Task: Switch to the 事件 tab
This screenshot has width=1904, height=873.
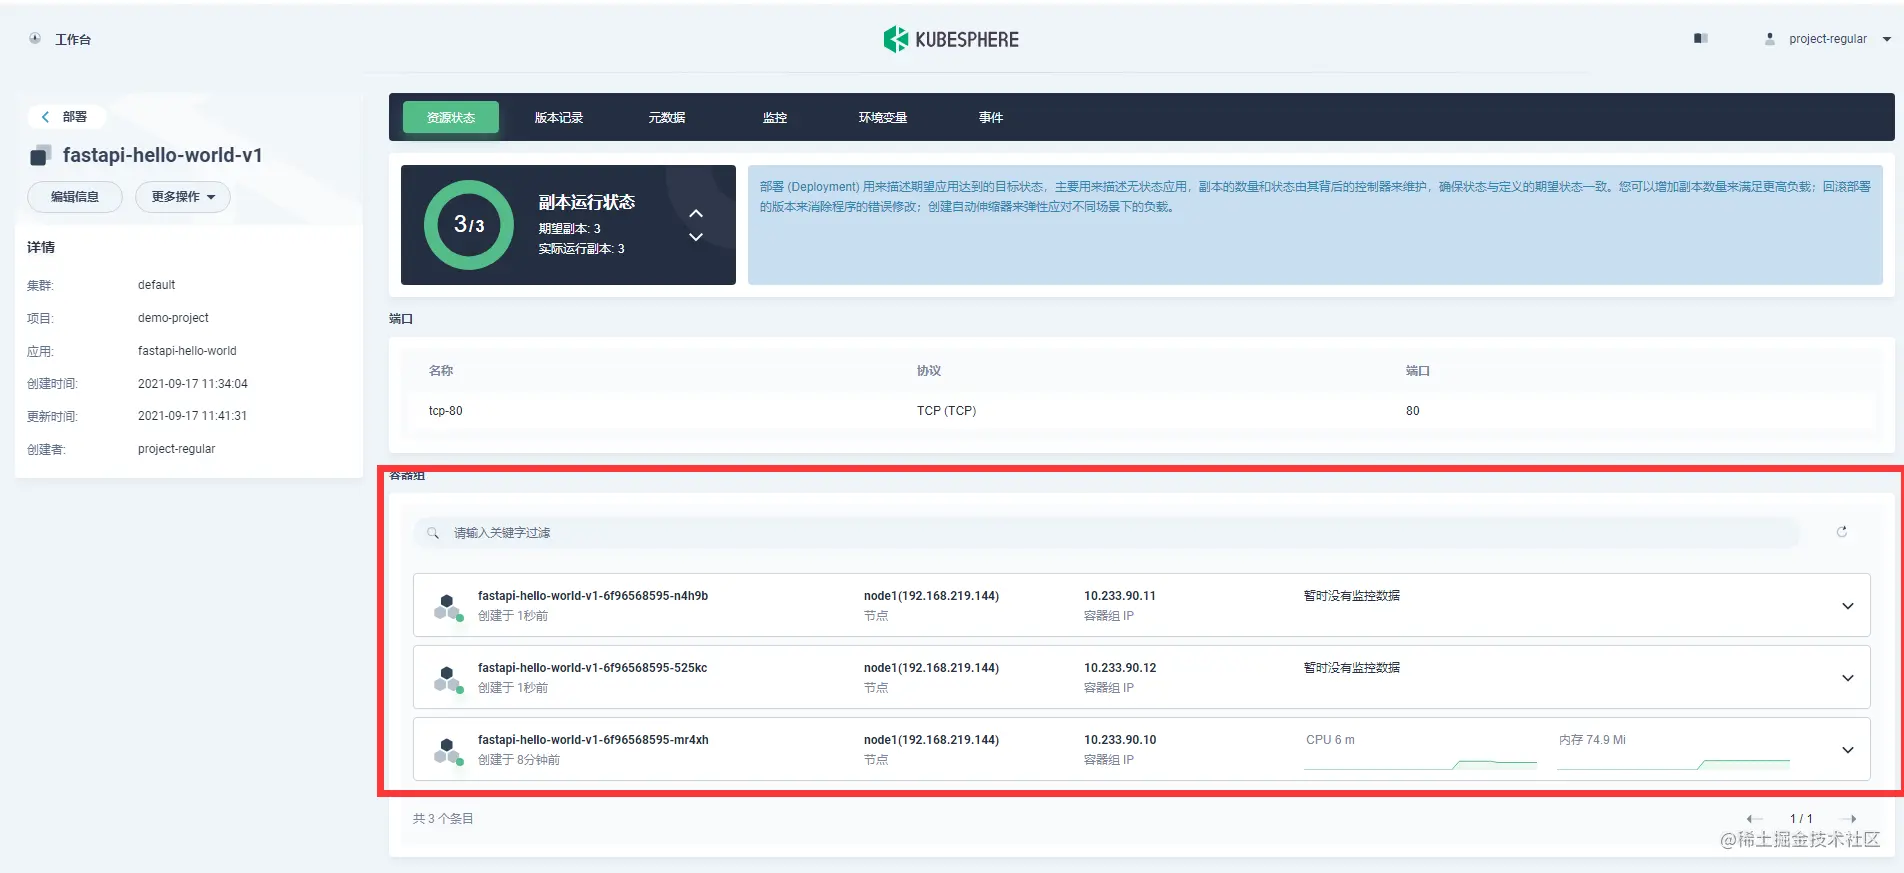Action: tap(991, 118)
